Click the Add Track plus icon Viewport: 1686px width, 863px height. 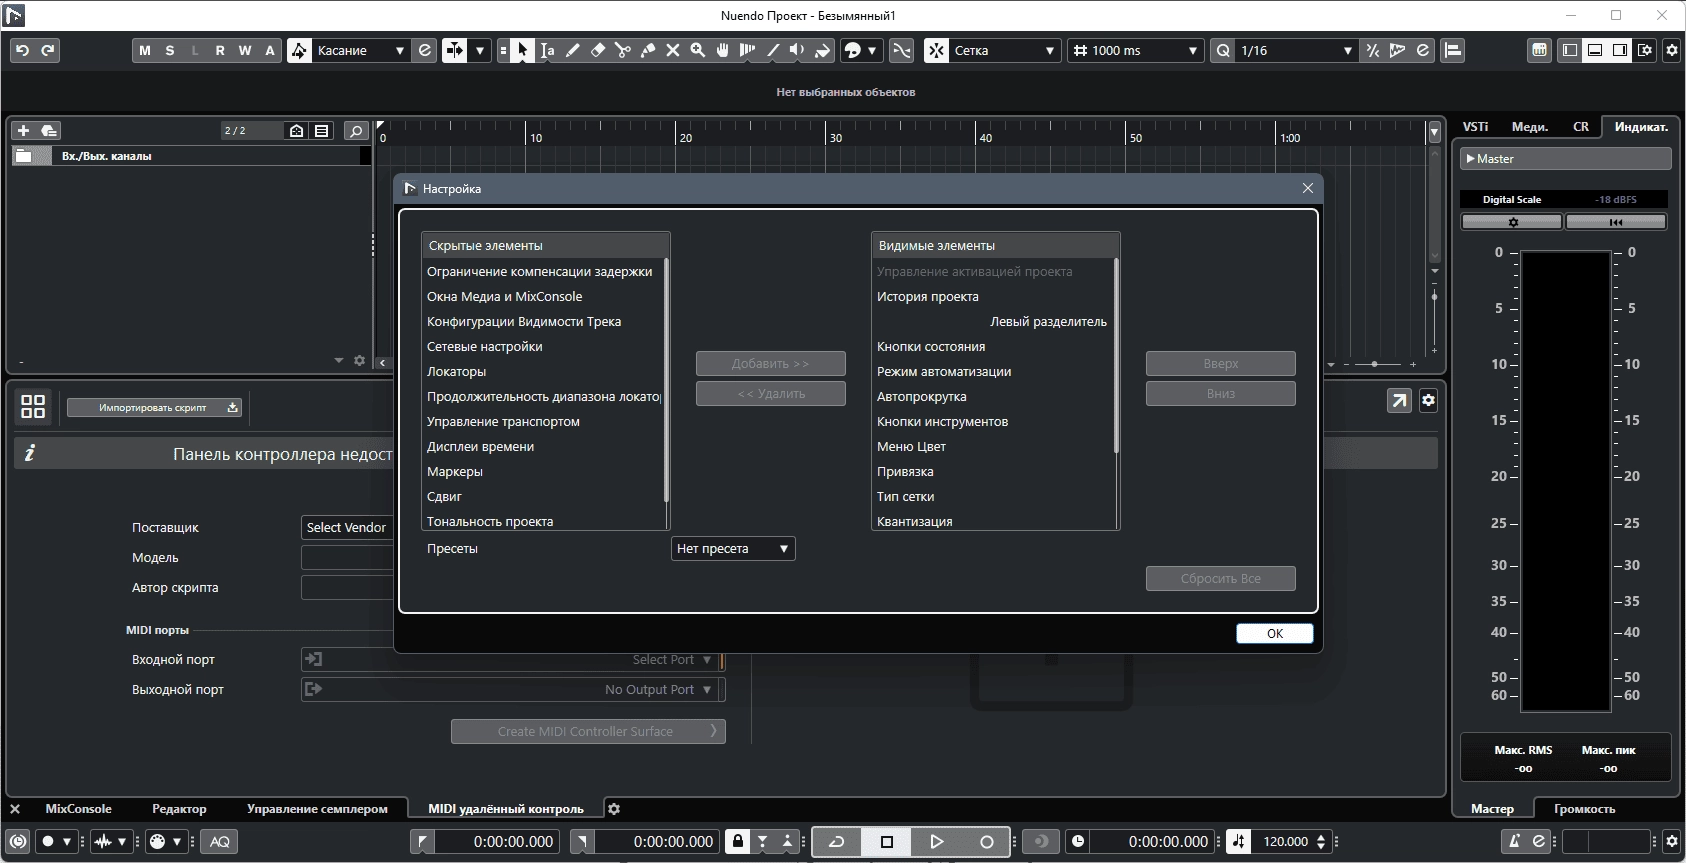tap(23, 130)
